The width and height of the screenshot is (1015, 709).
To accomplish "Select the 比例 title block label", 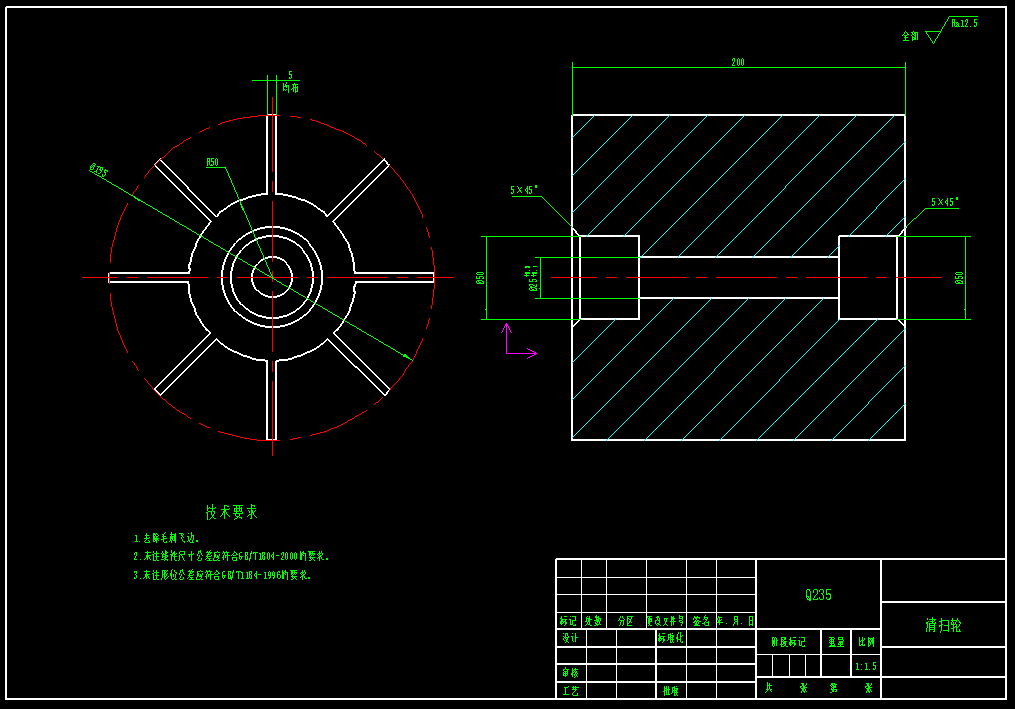I will point(866,642).
